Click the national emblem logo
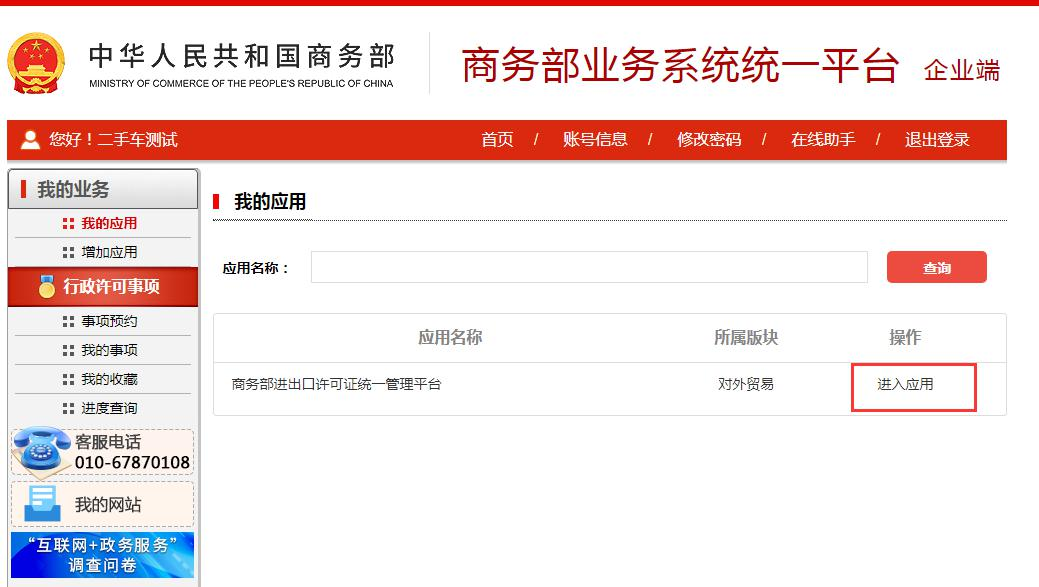The width and height of the screenshot is (1039, 587). [35, 64]
